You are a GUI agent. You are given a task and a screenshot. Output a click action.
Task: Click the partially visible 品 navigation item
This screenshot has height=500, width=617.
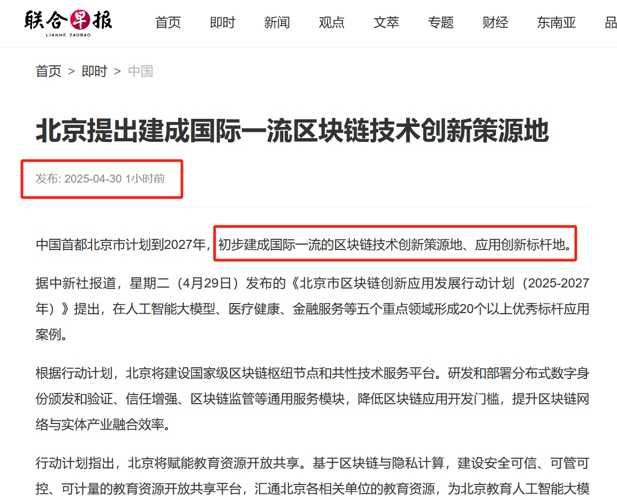click(610, 22)
